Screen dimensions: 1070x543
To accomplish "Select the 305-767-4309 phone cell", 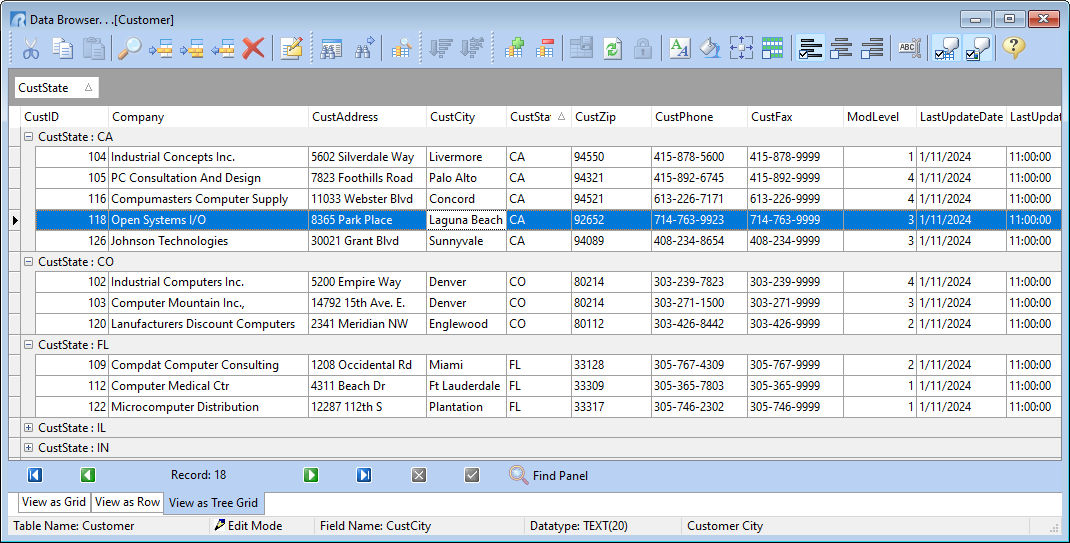I will [x=699, y=365].
